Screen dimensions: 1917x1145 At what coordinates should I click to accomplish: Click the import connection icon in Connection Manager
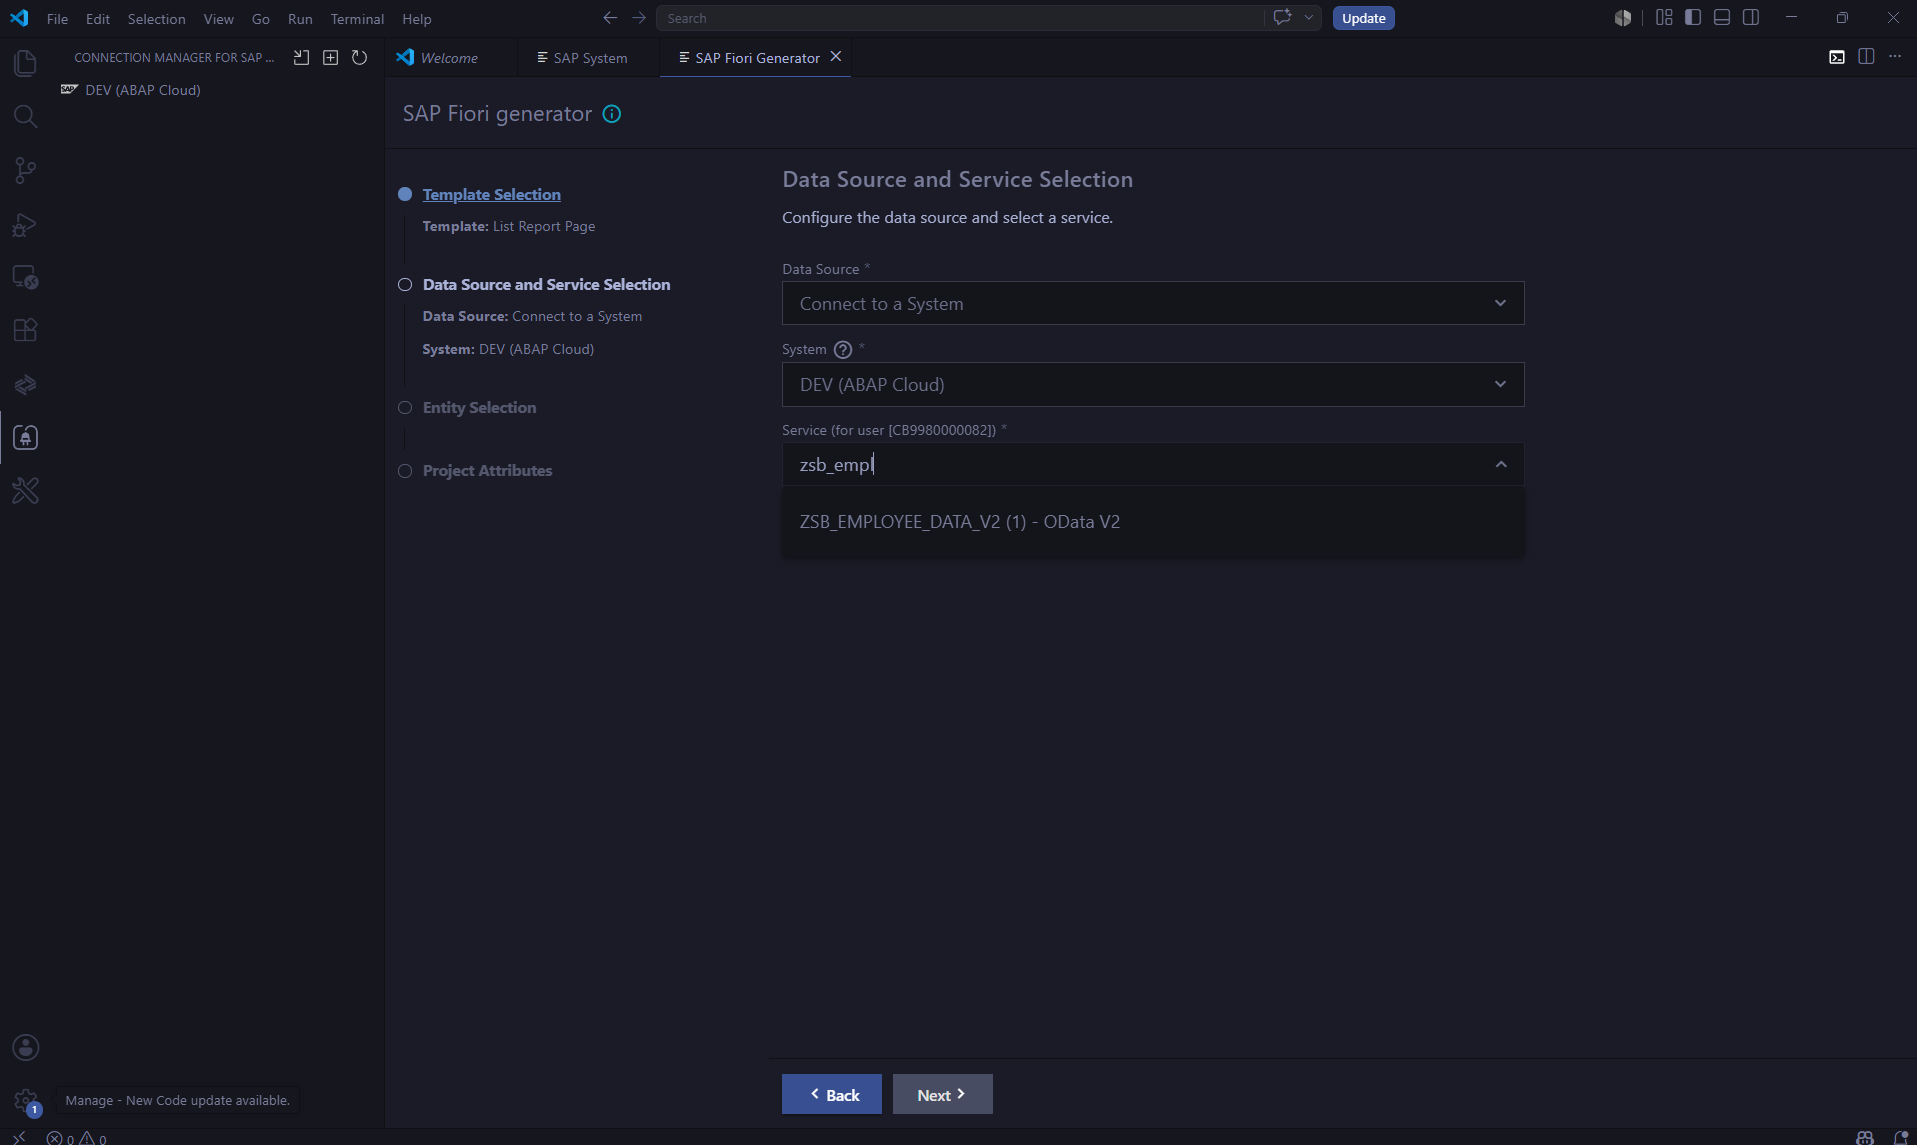pos(301,58)
